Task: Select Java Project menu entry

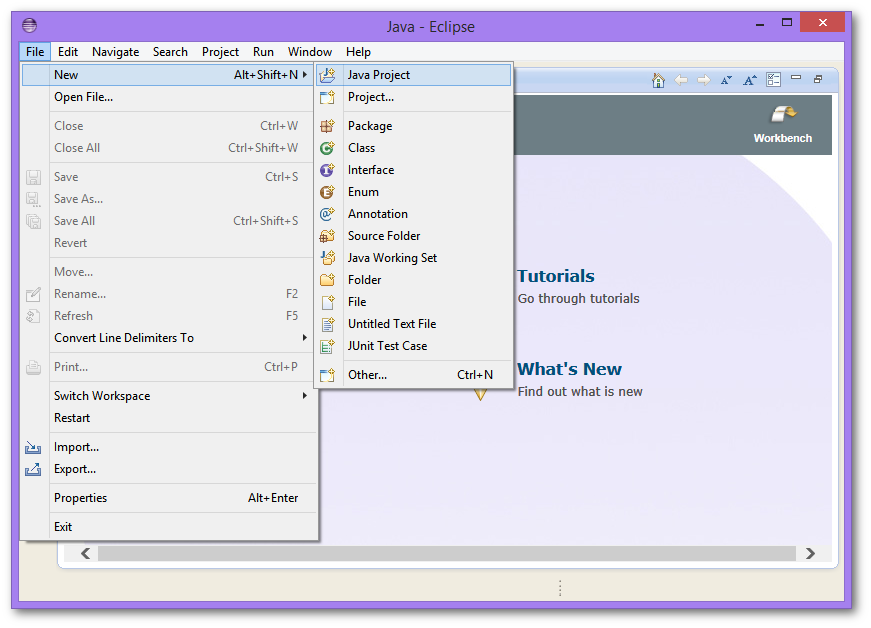Action: click(x=413, y=75)
